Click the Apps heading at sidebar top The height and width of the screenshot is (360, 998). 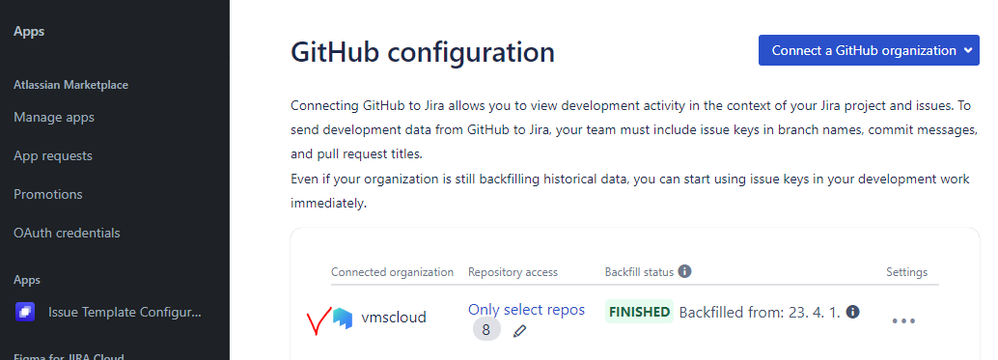pyautogui.click(x=29, y=31)
